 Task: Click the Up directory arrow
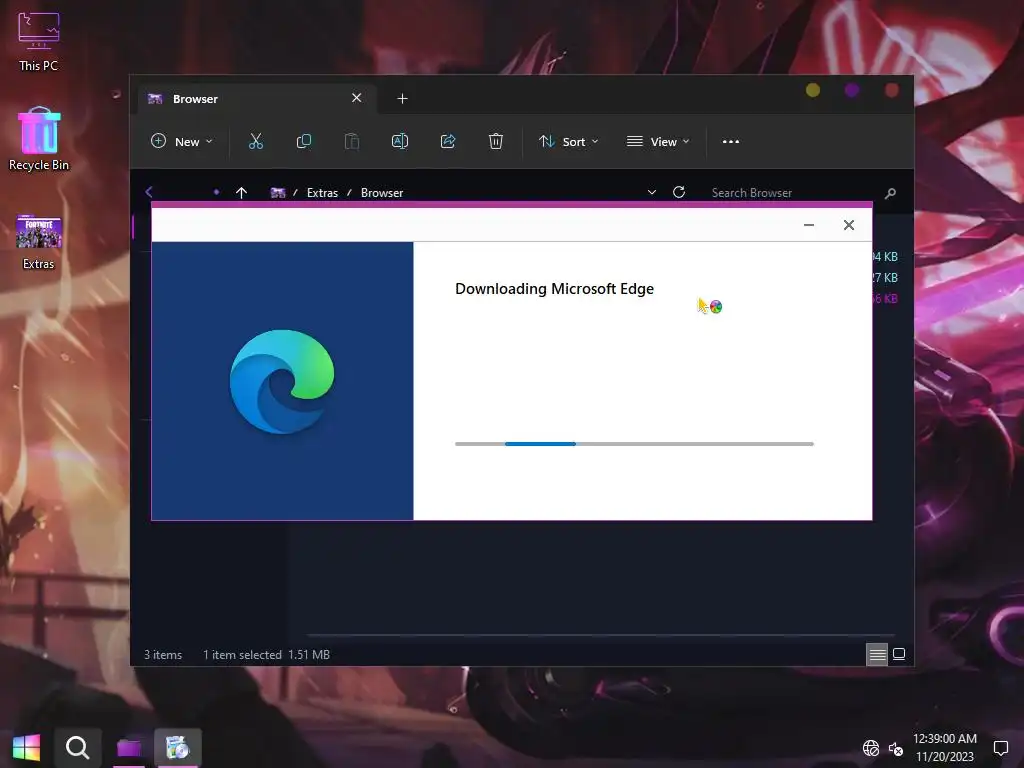(241, 193)
